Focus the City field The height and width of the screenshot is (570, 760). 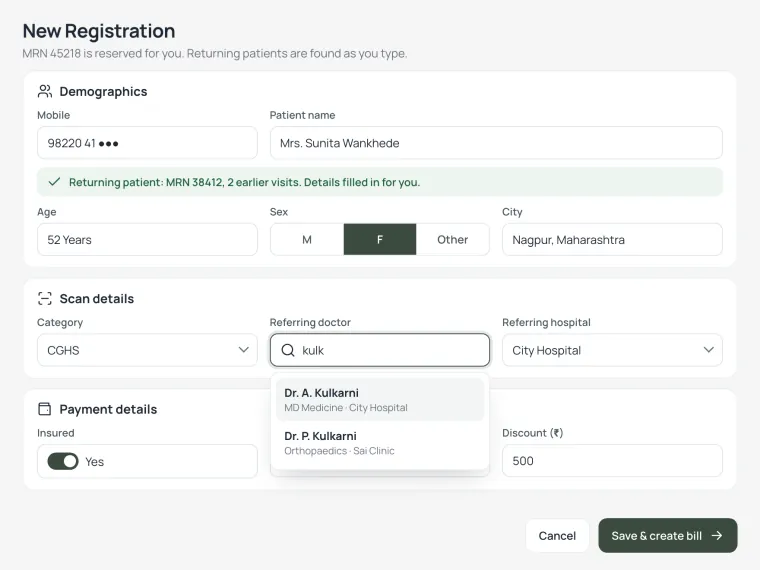(612, 239)
